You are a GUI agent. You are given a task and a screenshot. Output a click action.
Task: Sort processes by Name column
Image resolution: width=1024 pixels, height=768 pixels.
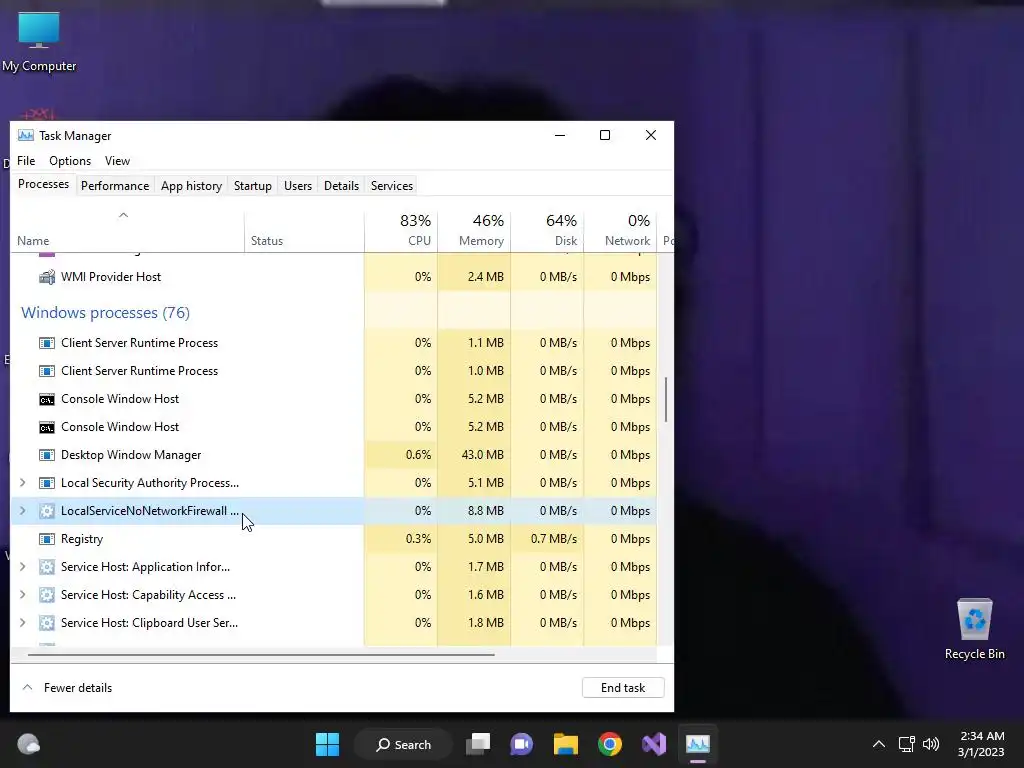(x=127, y=232)
